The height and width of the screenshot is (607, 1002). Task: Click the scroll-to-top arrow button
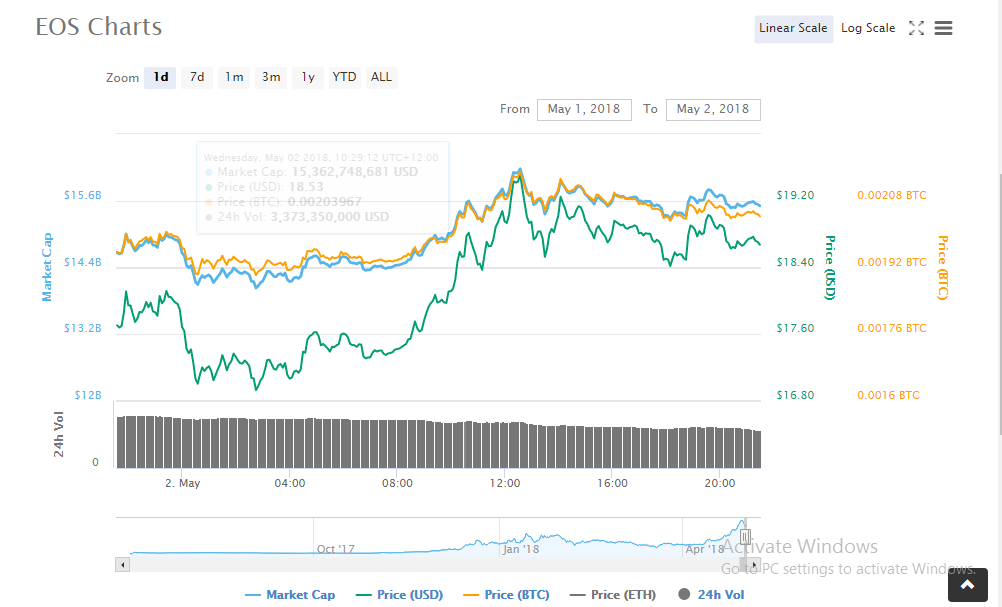tap(967, 585)
